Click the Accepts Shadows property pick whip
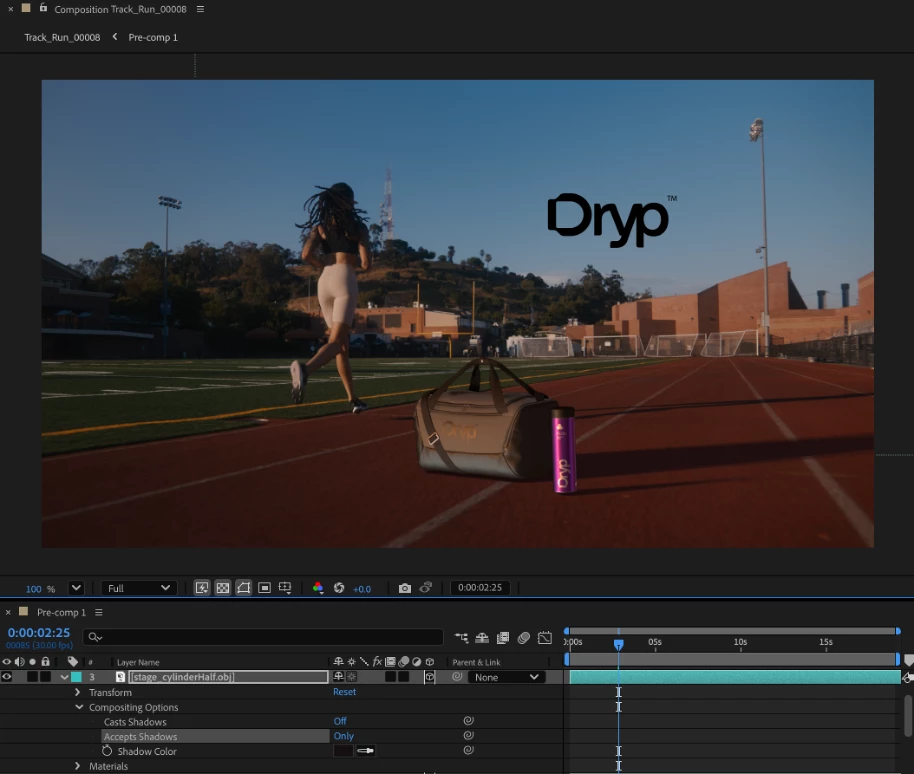 pyautogui.click(x=468, y=736)
